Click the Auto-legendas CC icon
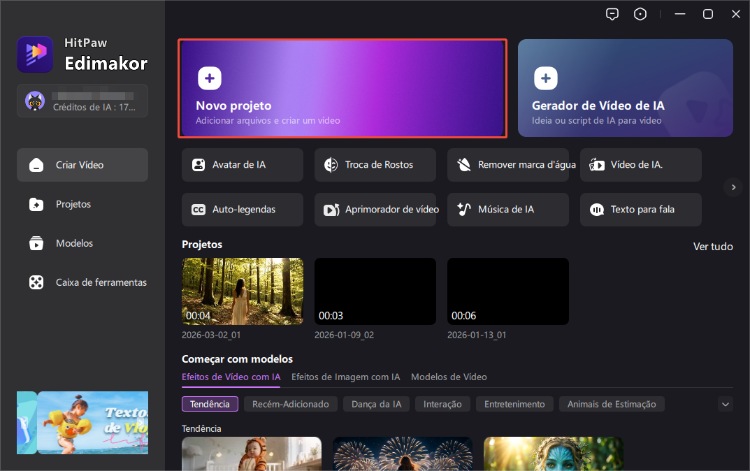The width and height of the screenshot is (750, 471). pyautogui.click(x=198, y=209)
